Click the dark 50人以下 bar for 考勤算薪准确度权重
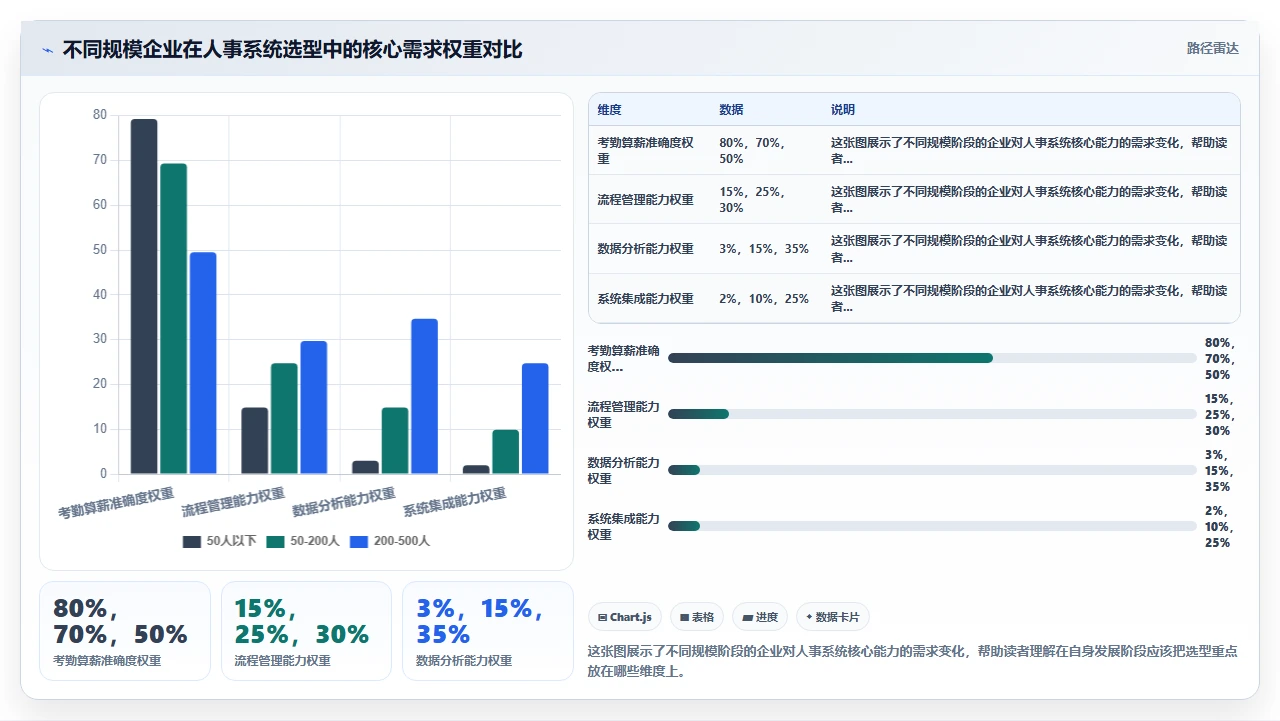The height and width of the screenshot is (721, 1280). [144, 296]
